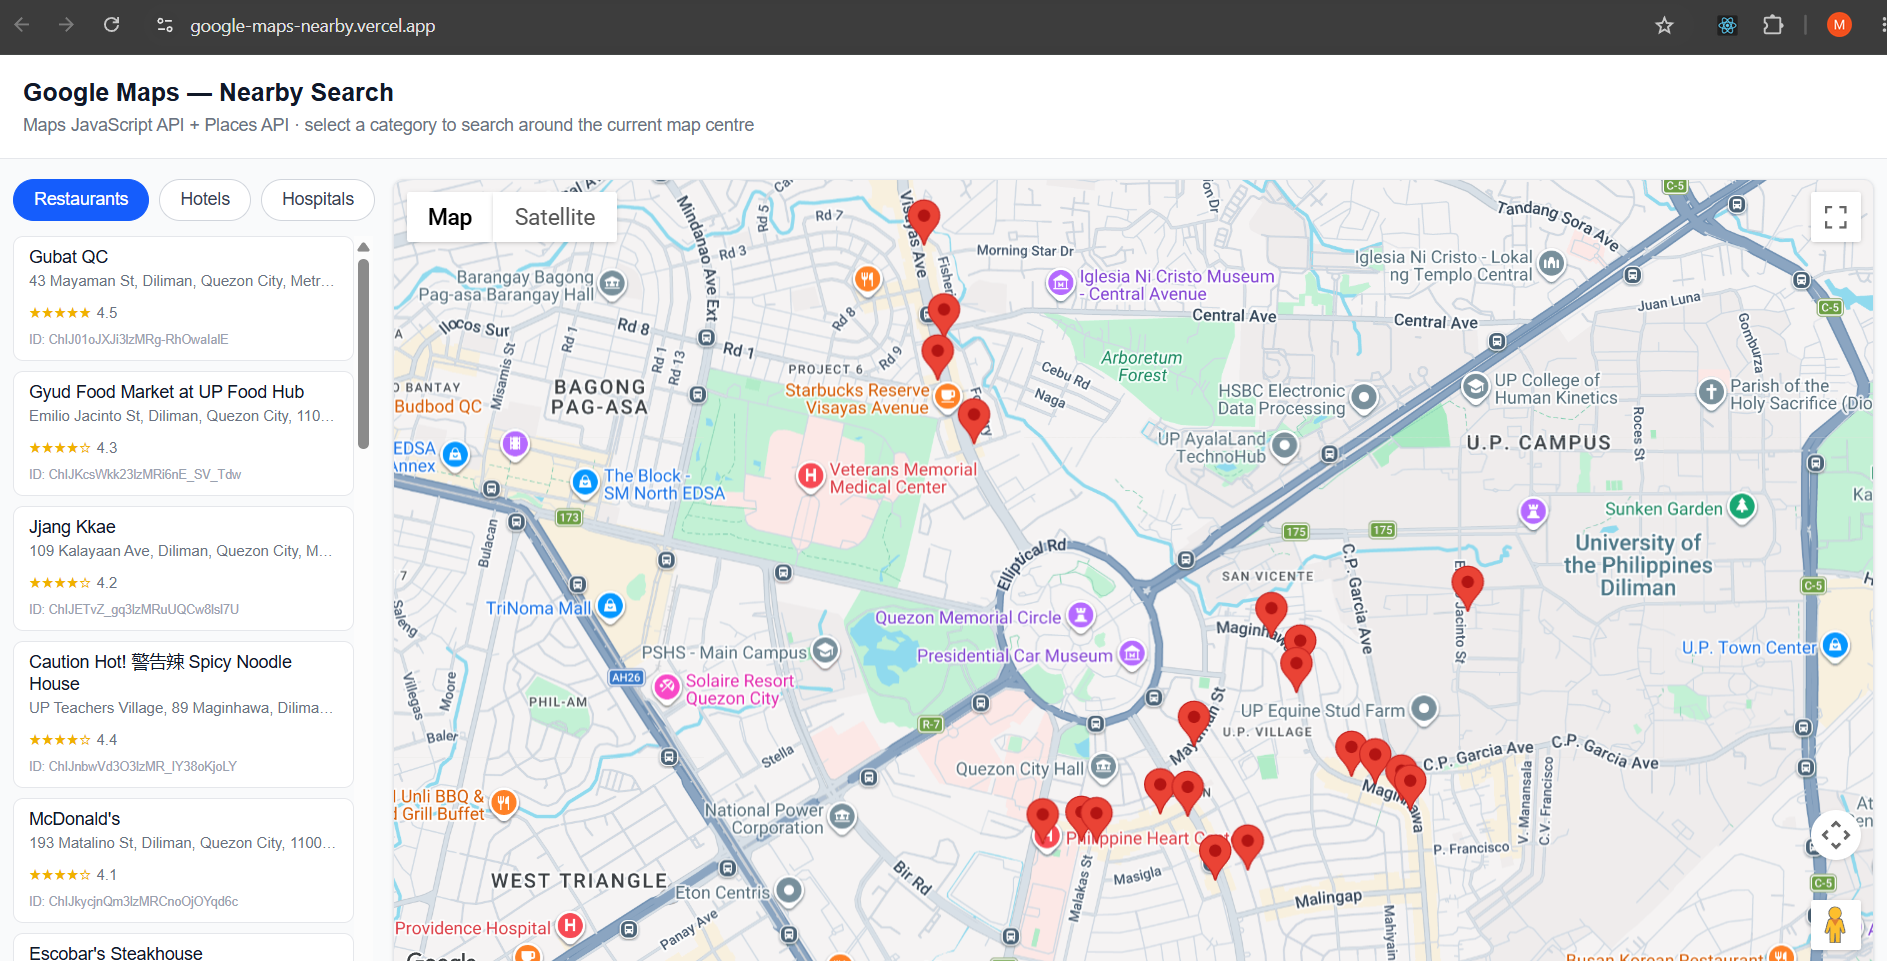
Task: Open map camera controls
Action: (x=1835, y=834)
